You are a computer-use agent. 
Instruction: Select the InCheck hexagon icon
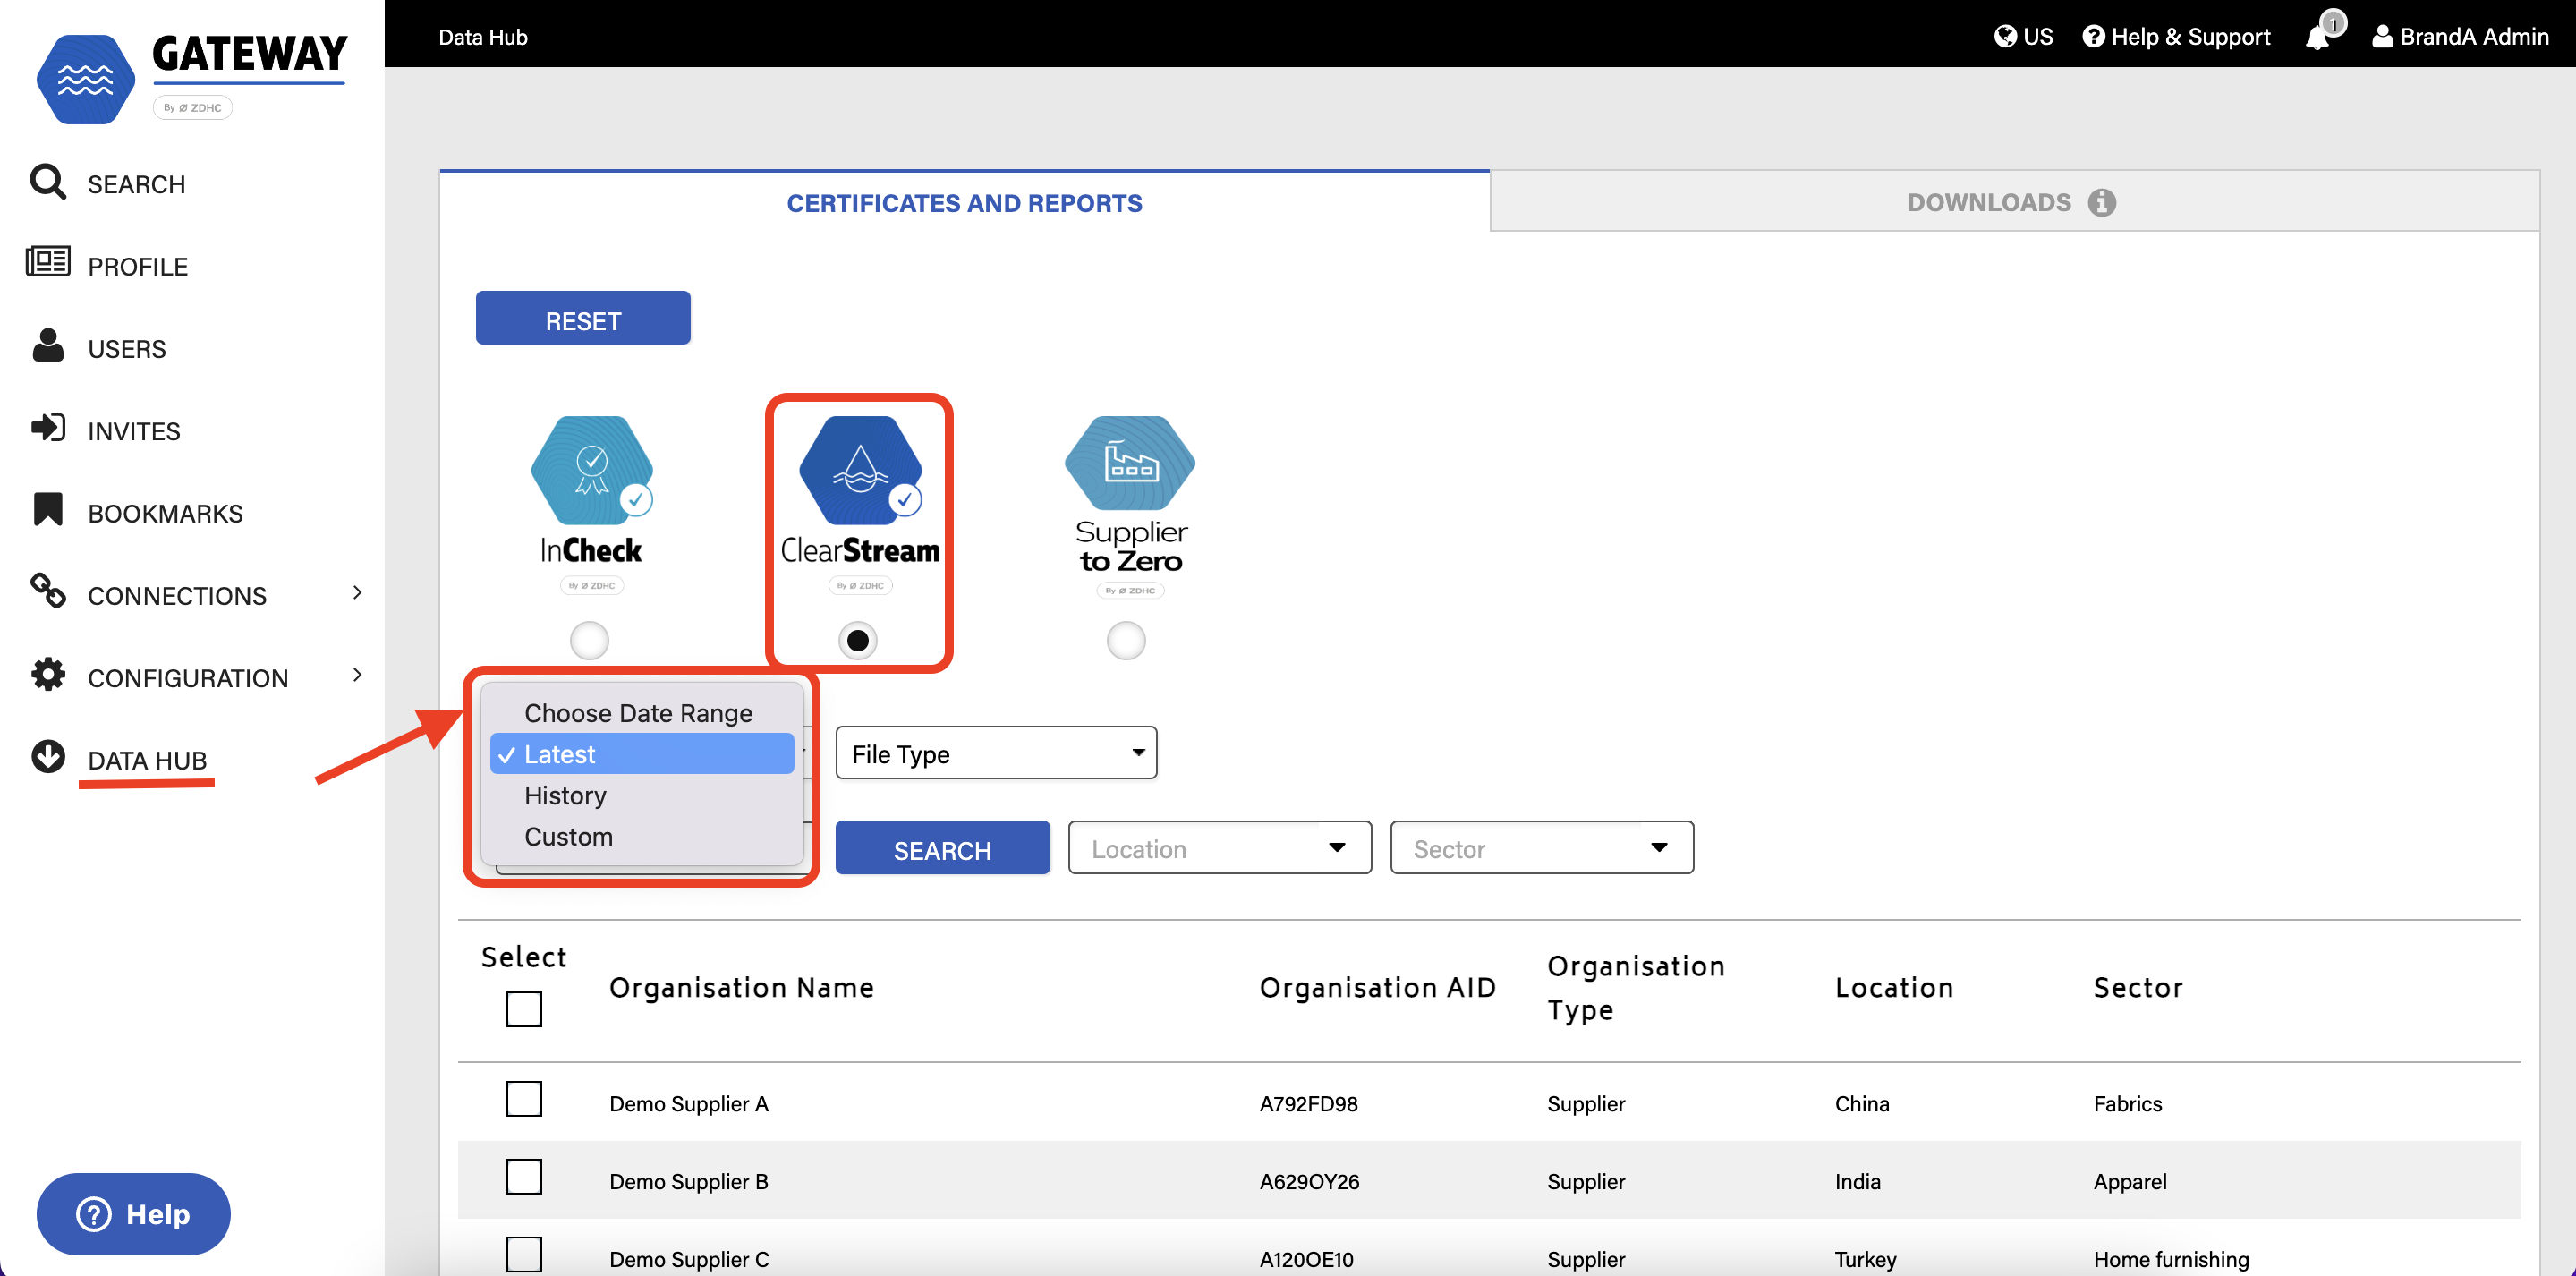[x=591, y=470]
